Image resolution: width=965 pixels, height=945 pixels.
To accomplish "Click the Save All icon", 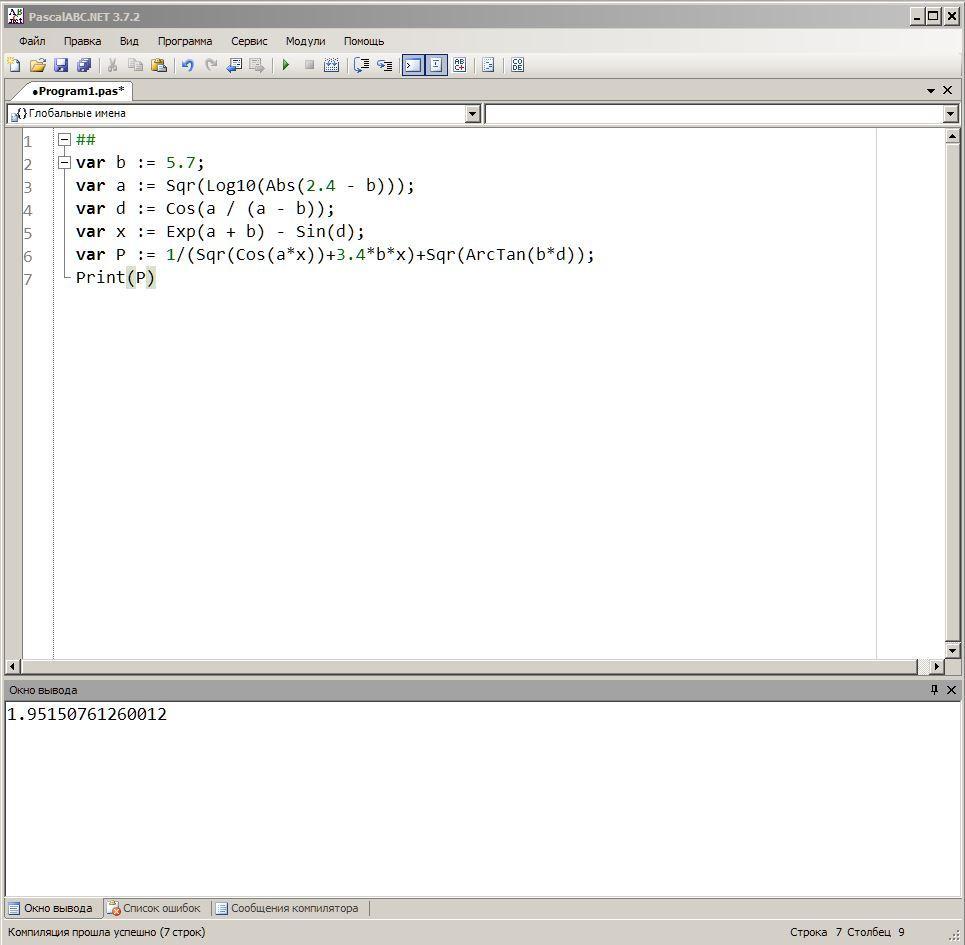I will pos(84,65).
